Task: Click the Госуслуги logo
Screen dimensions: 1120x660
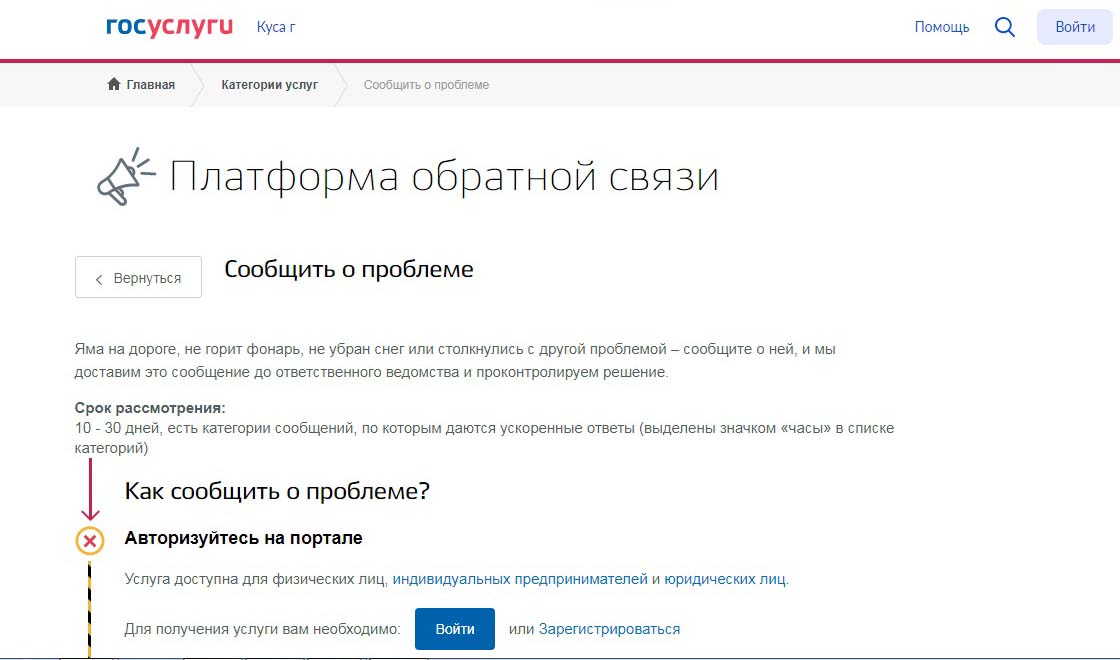Action: (169, 26)
